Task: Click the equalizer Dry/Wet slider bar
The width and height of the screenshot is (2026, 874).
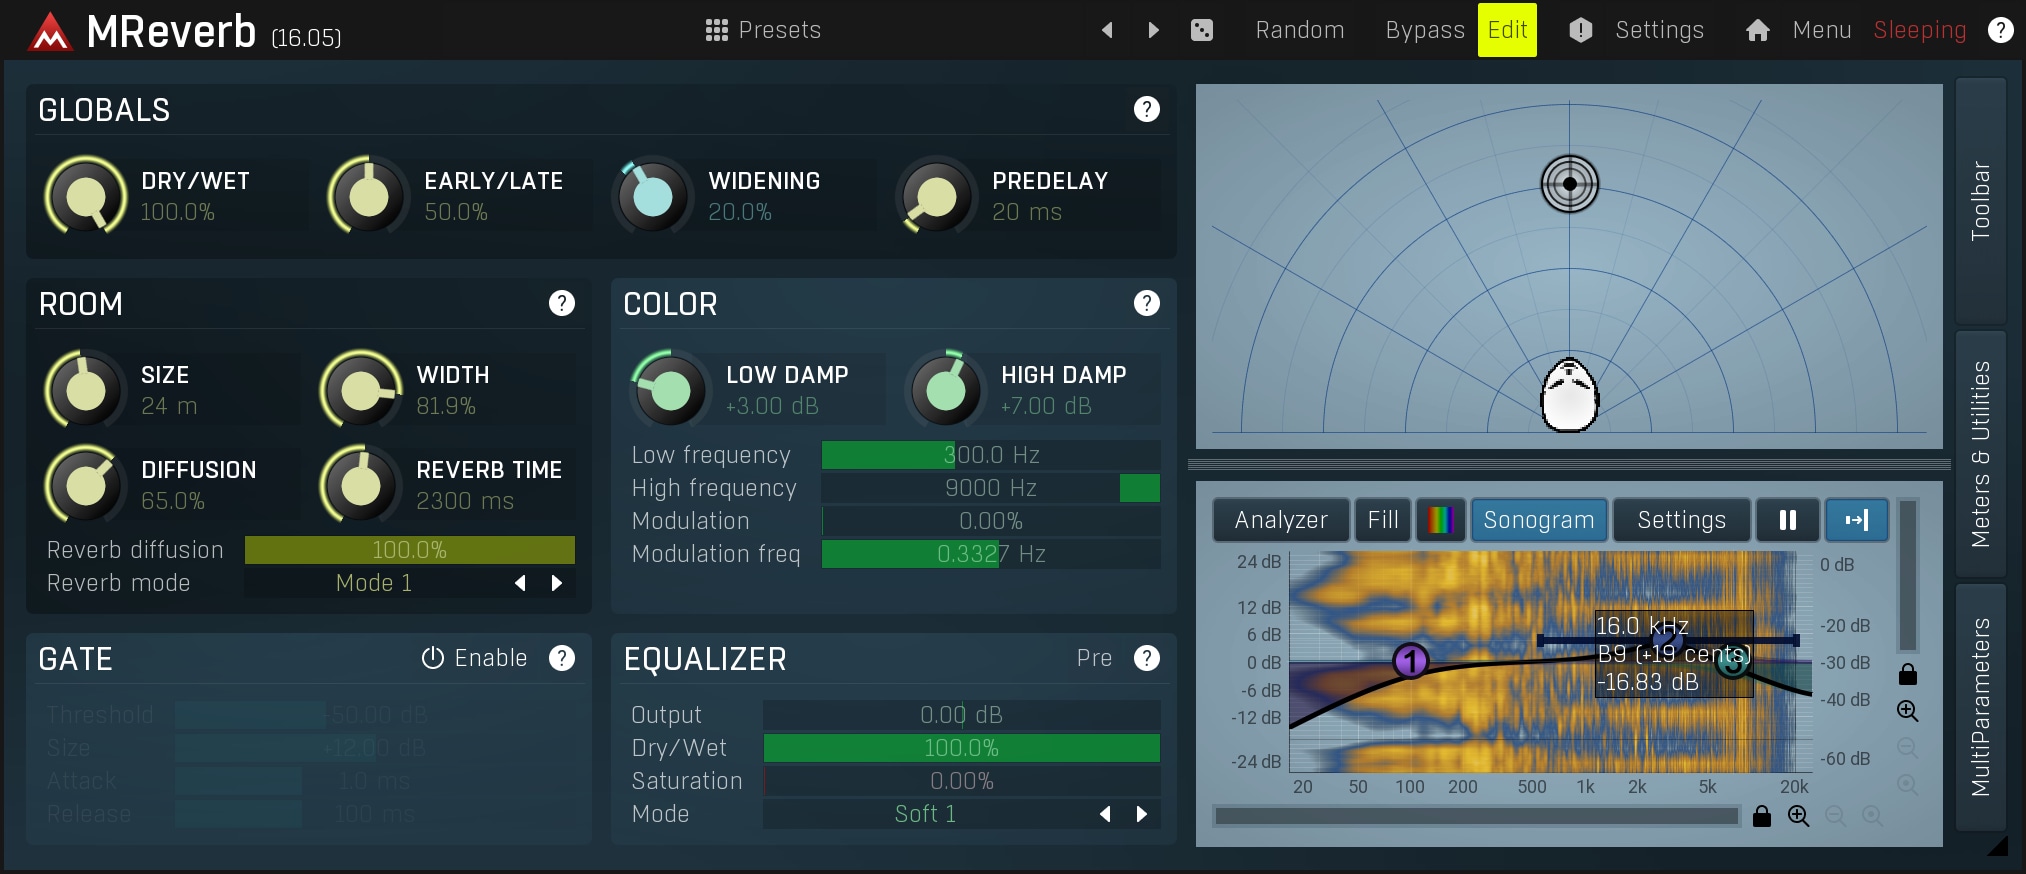Action: [962, 748]
